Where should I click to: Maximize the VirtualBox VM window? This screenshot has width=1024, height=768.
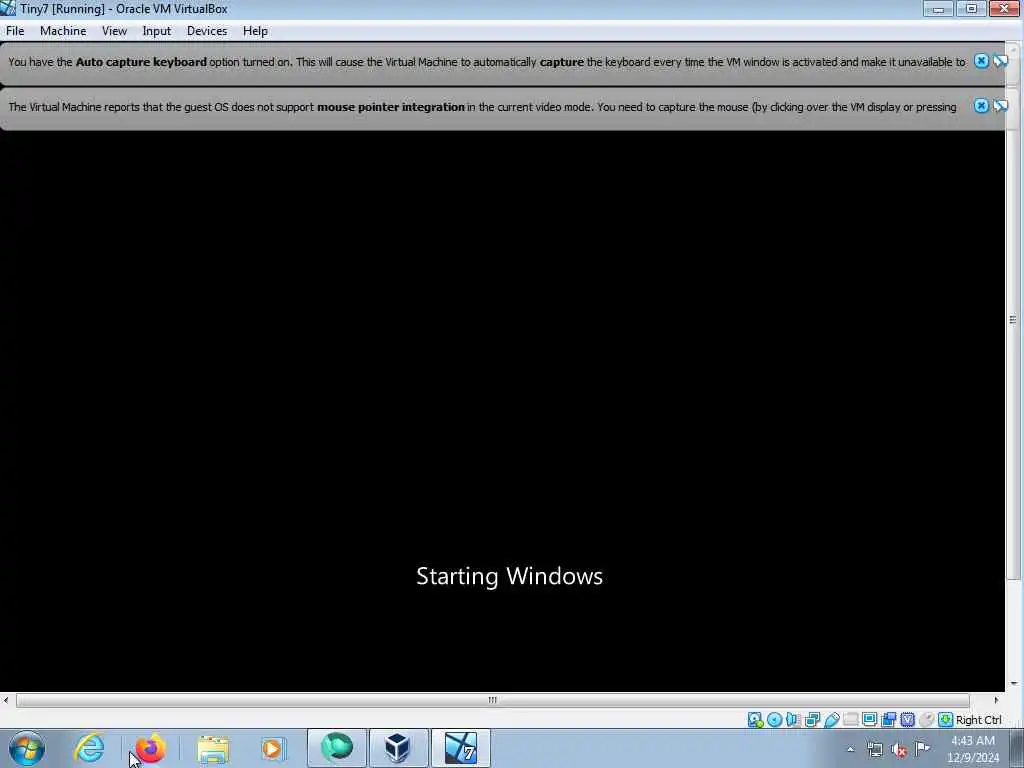click(x=971, y=8)
